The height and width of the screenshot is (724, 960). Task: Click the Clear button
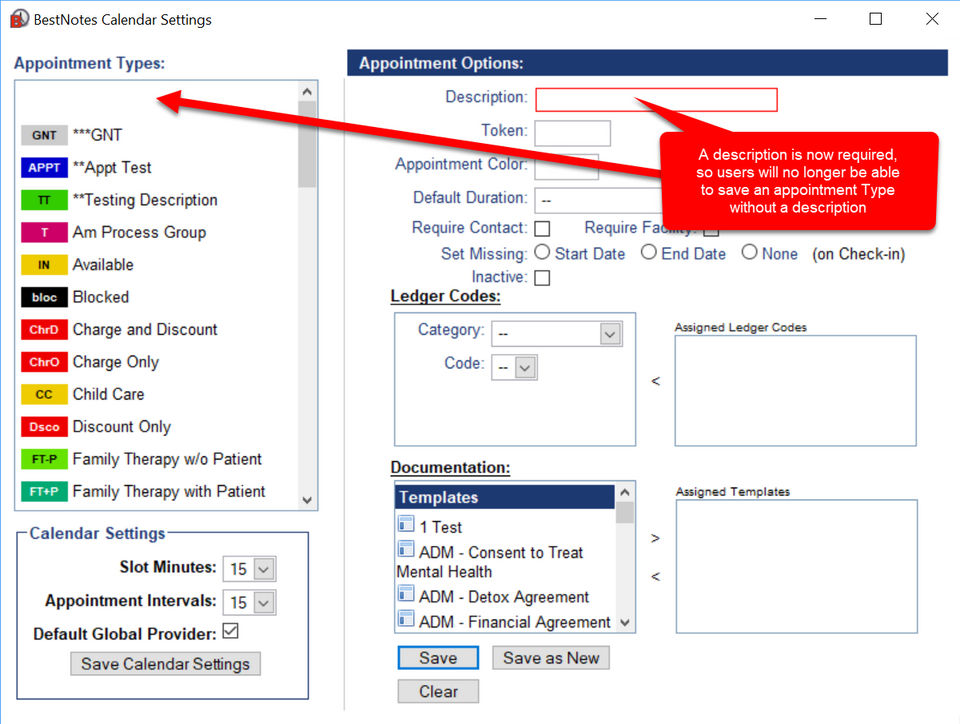click(x=438, y=692)
